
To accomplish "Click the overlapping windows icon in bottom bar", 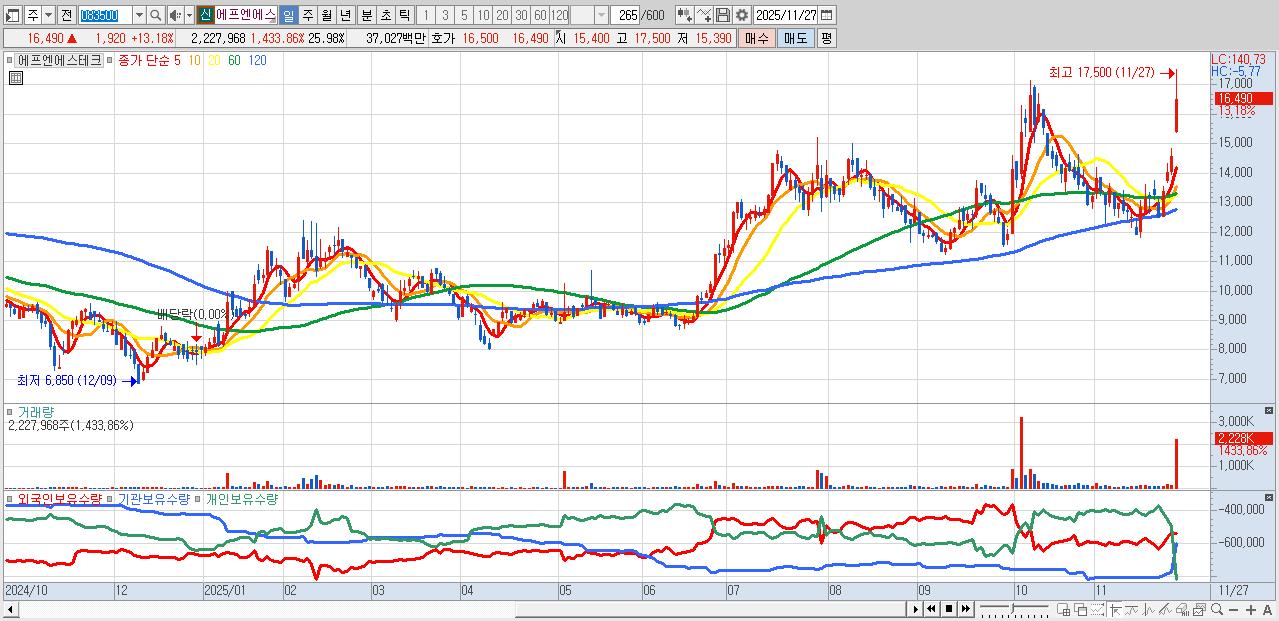I will coord(1081,609).
